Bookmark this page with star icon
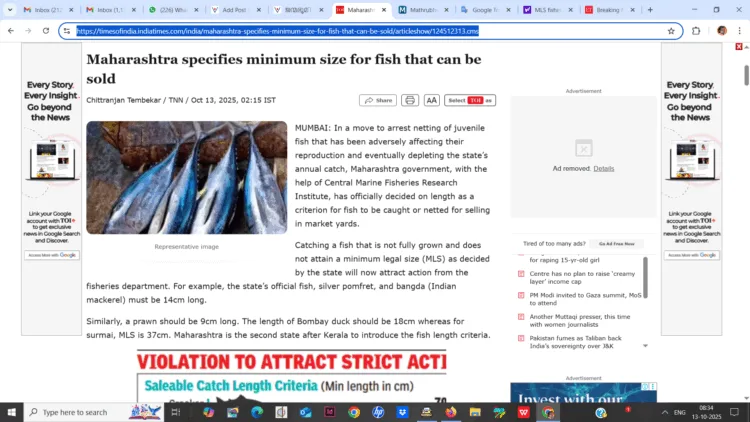750x422 pixels. coord(671,31)
